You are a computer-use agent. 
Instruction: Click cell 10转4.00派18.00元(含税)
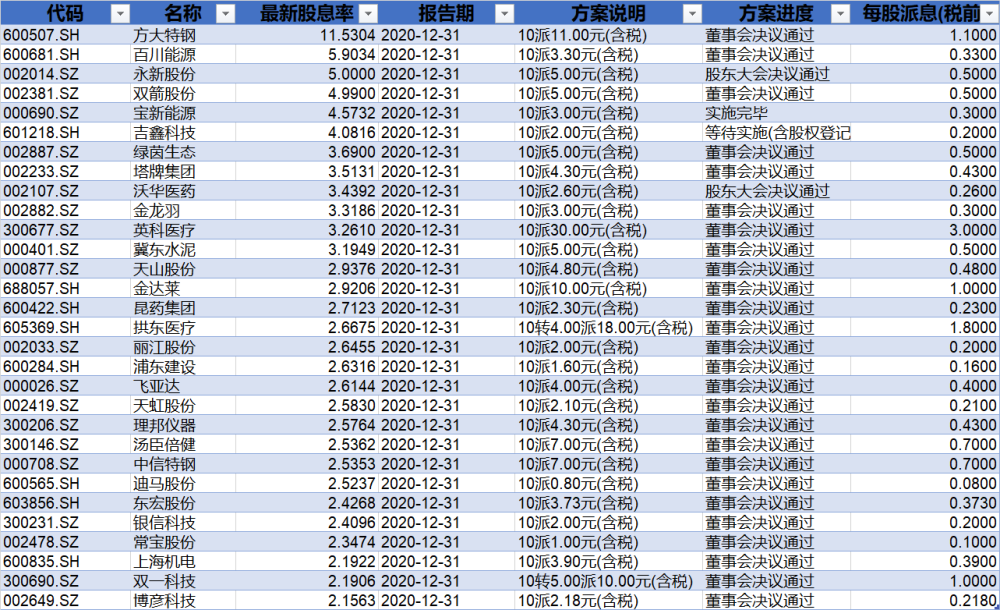pos(608,327)
